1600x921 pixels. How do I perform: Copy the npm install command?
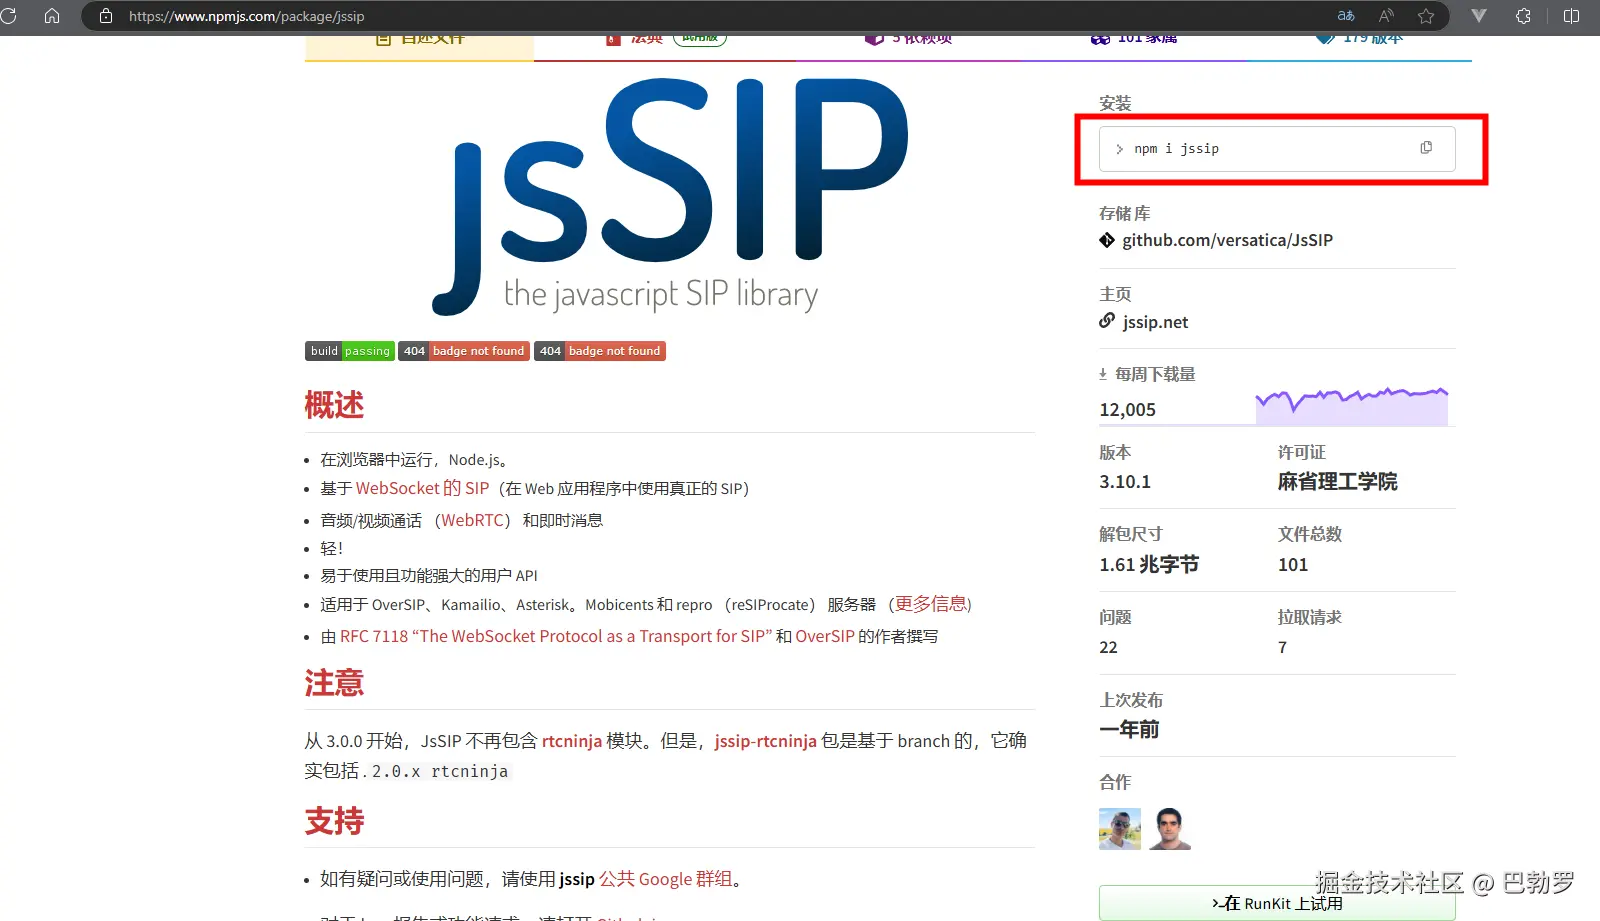tap(1425, 147)
